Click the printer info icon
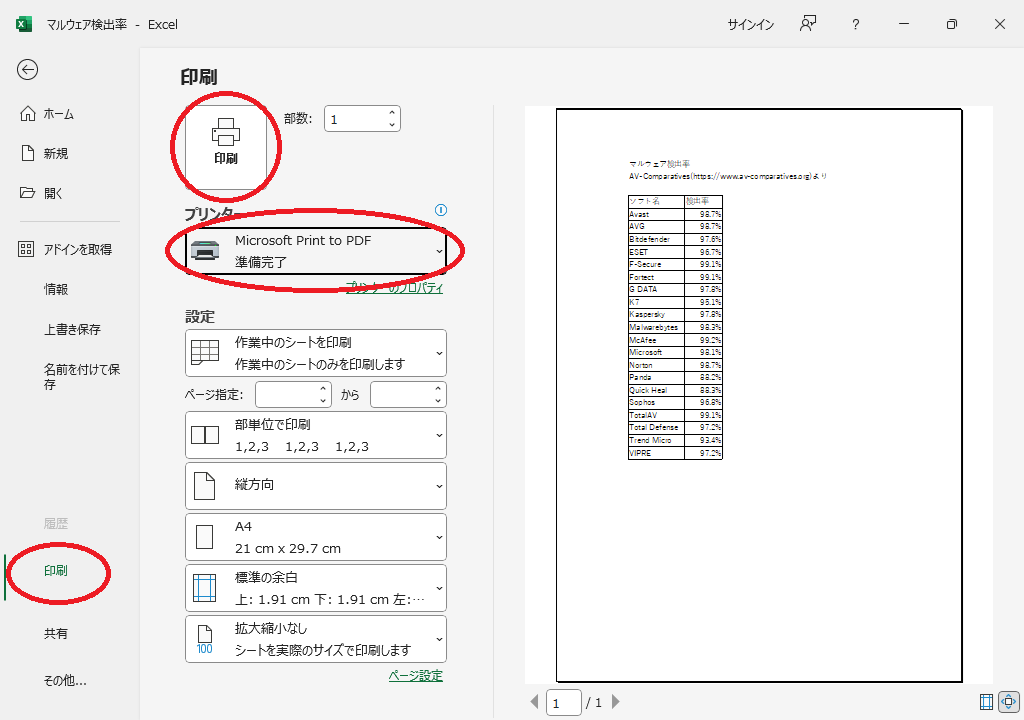 tap(441, 210)
